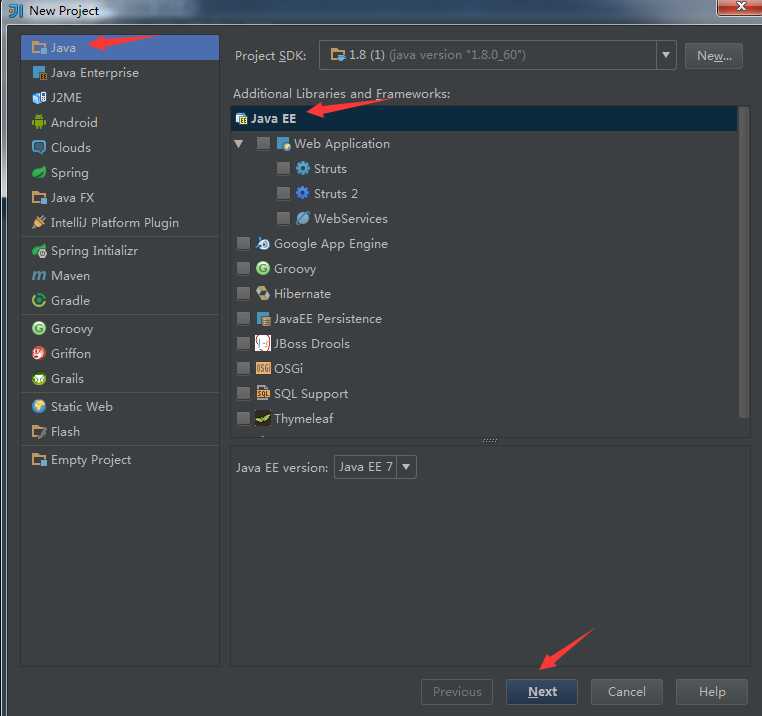Click the Griffon icon
762x716 pixels.
coord(39,353)
